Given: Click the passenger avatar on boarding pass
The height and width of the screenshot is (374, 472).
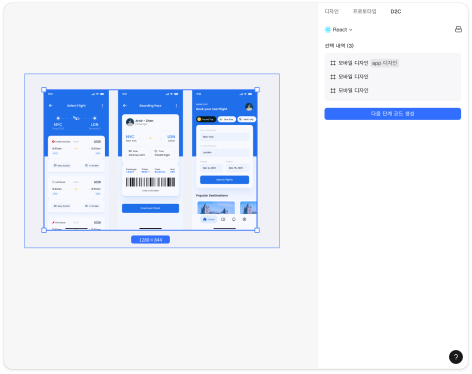Looking at the screenshot, I should coord(130,122).
